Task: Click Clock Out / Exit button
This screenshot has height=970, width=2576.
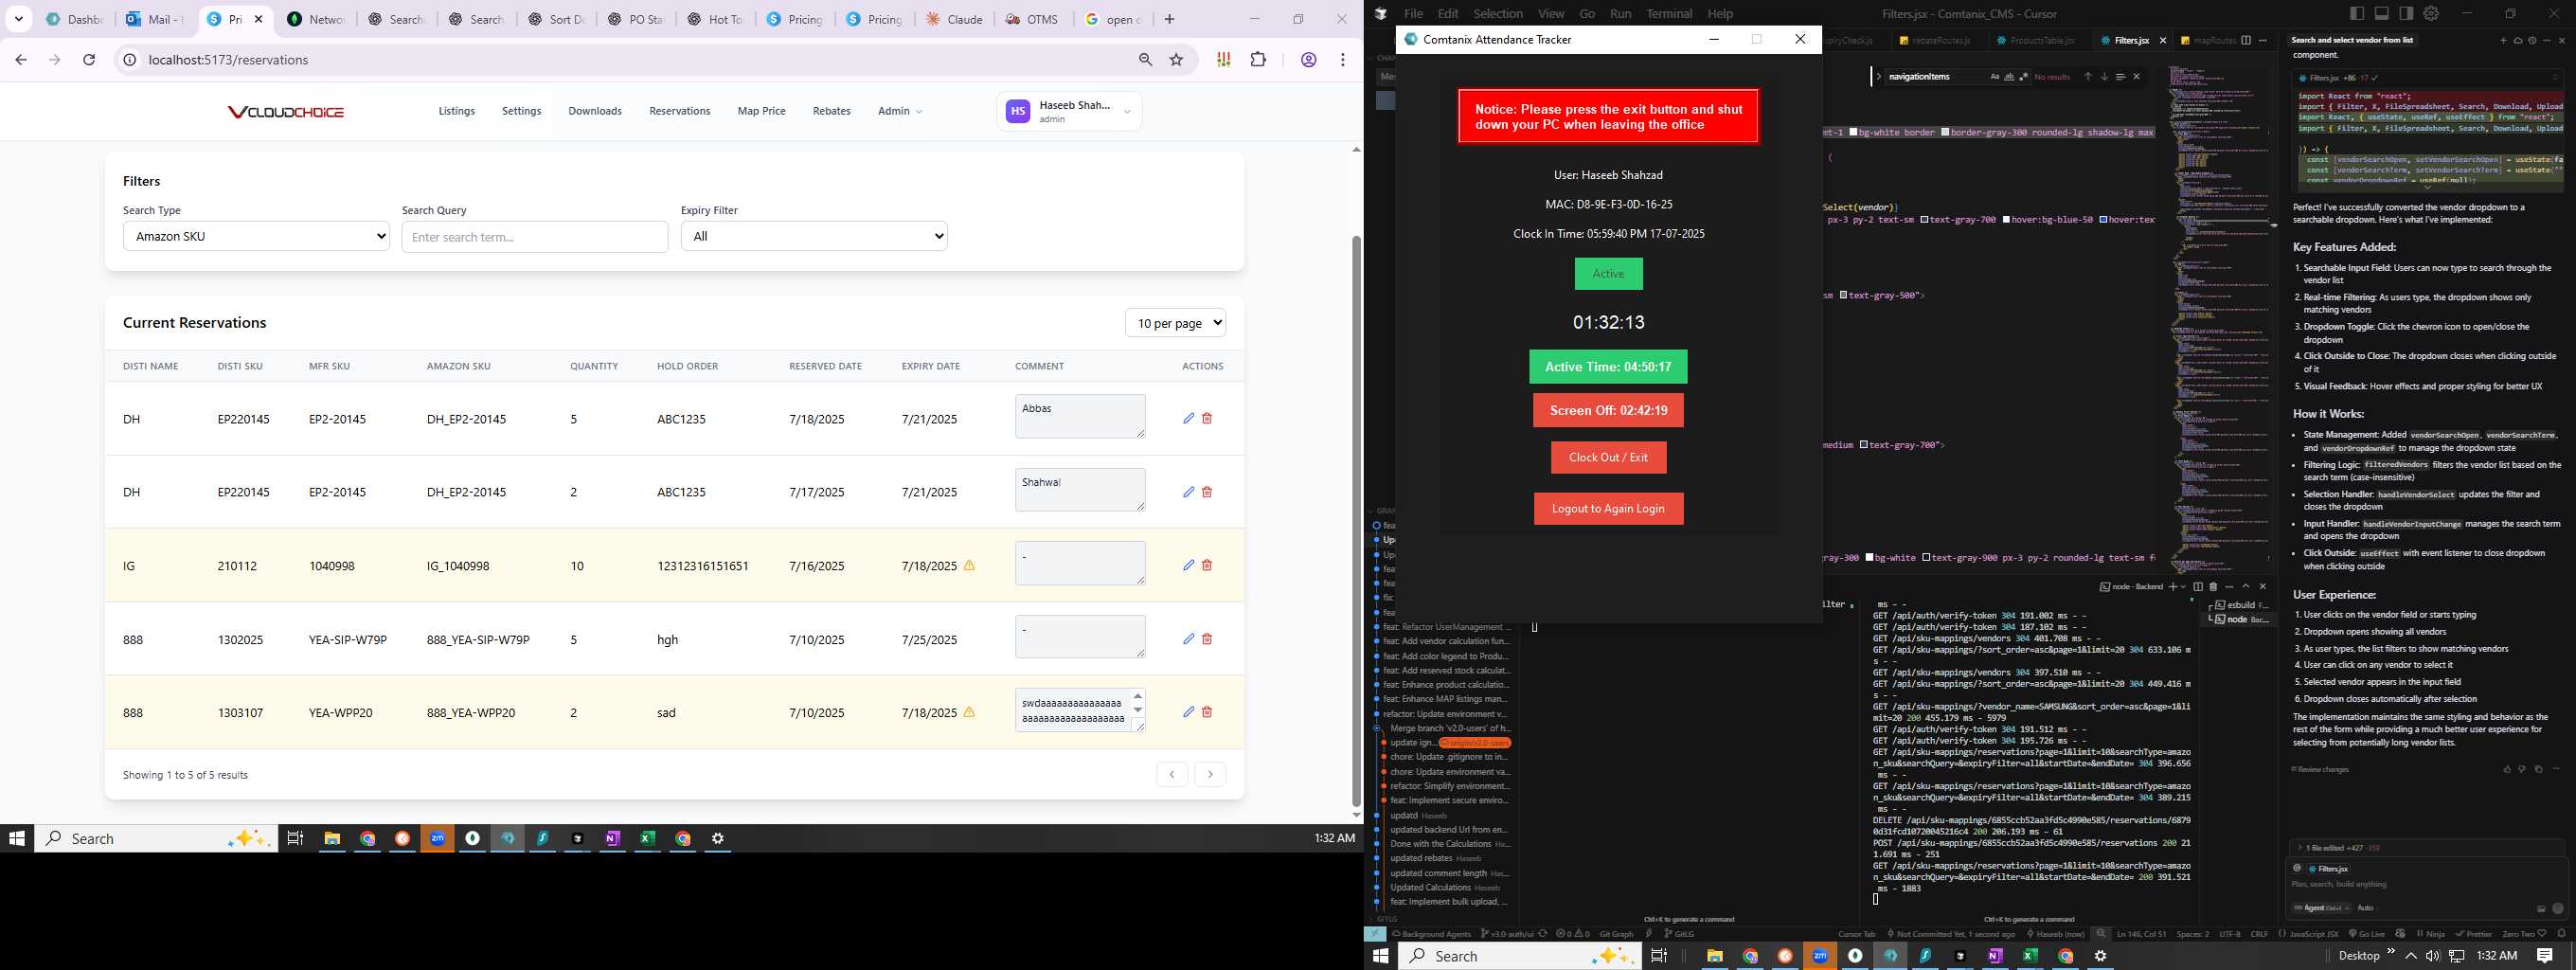Action: (x=1608, y=458)
